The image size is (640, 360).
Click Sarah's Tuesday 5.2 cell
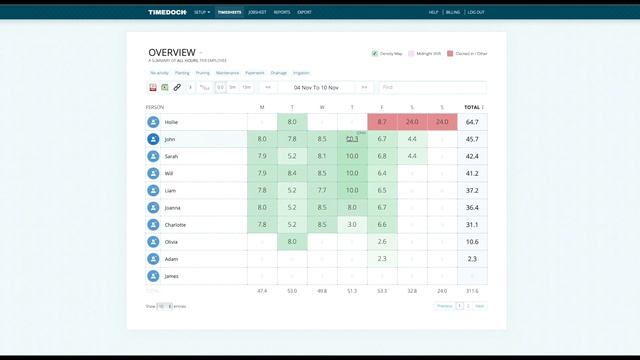292,156
